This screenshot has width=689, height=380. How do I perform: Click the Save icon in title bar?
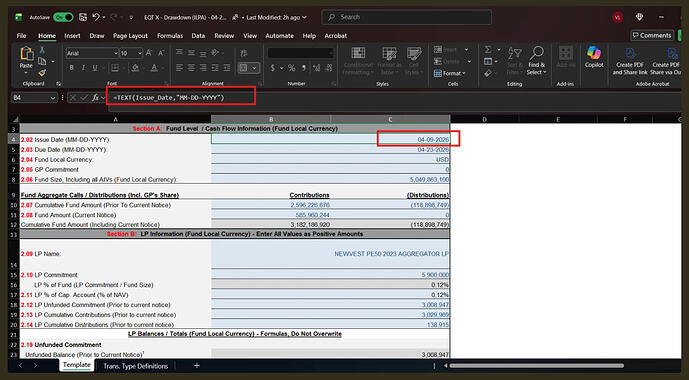[83, 17]
